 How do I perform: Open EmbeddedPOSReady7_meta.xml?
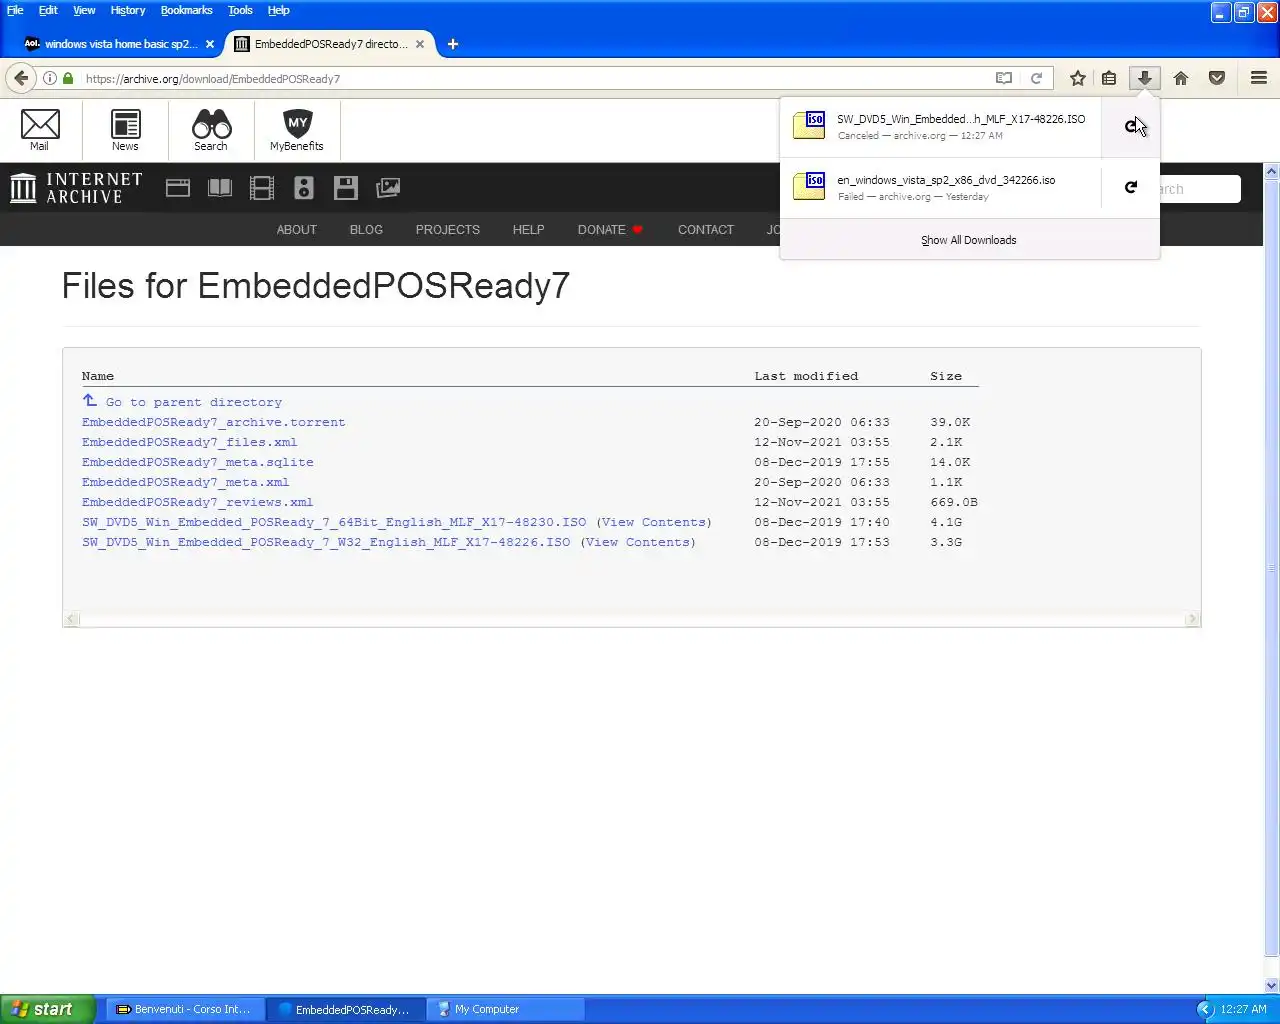(186, 482)
